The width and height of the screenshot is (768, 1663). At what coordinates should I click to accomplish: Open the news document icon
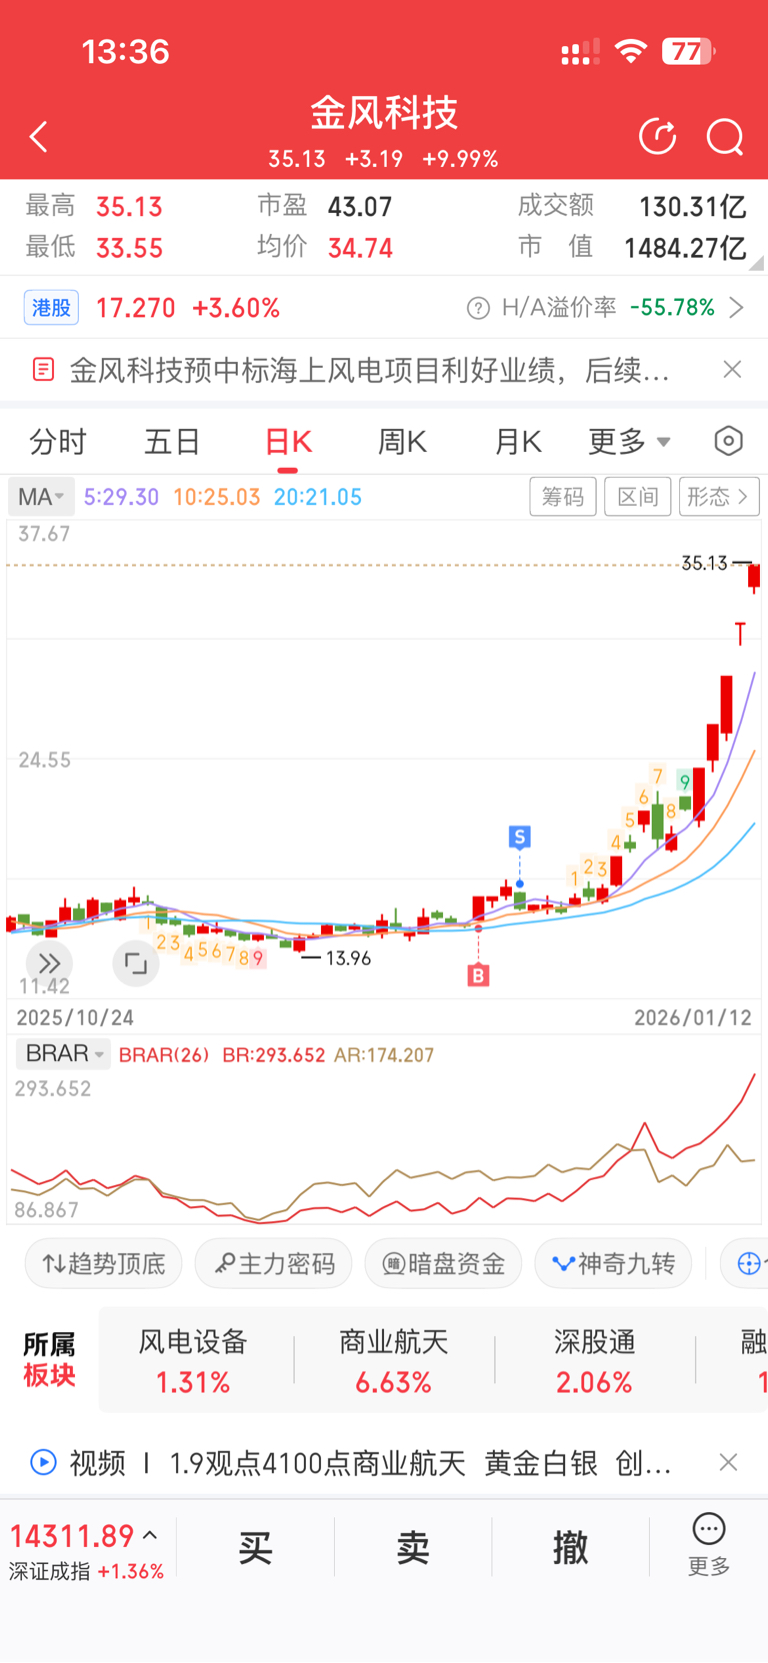pyautogui.click(x=43, y=370)
